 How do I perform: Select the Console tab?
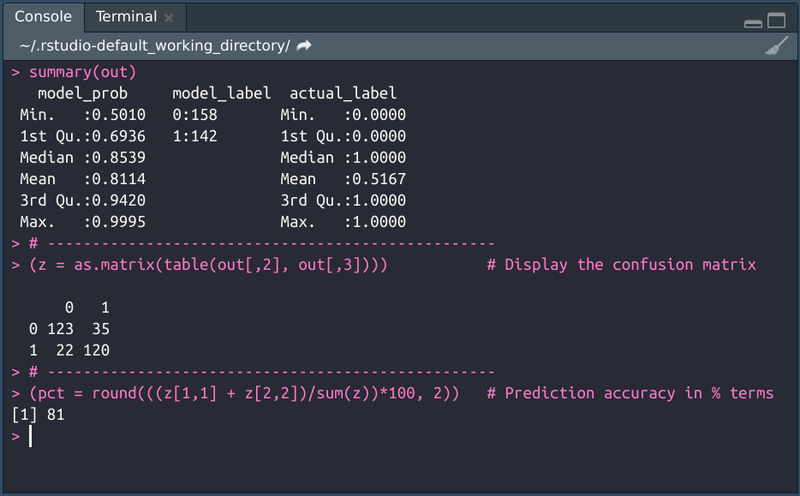point(43,17)
